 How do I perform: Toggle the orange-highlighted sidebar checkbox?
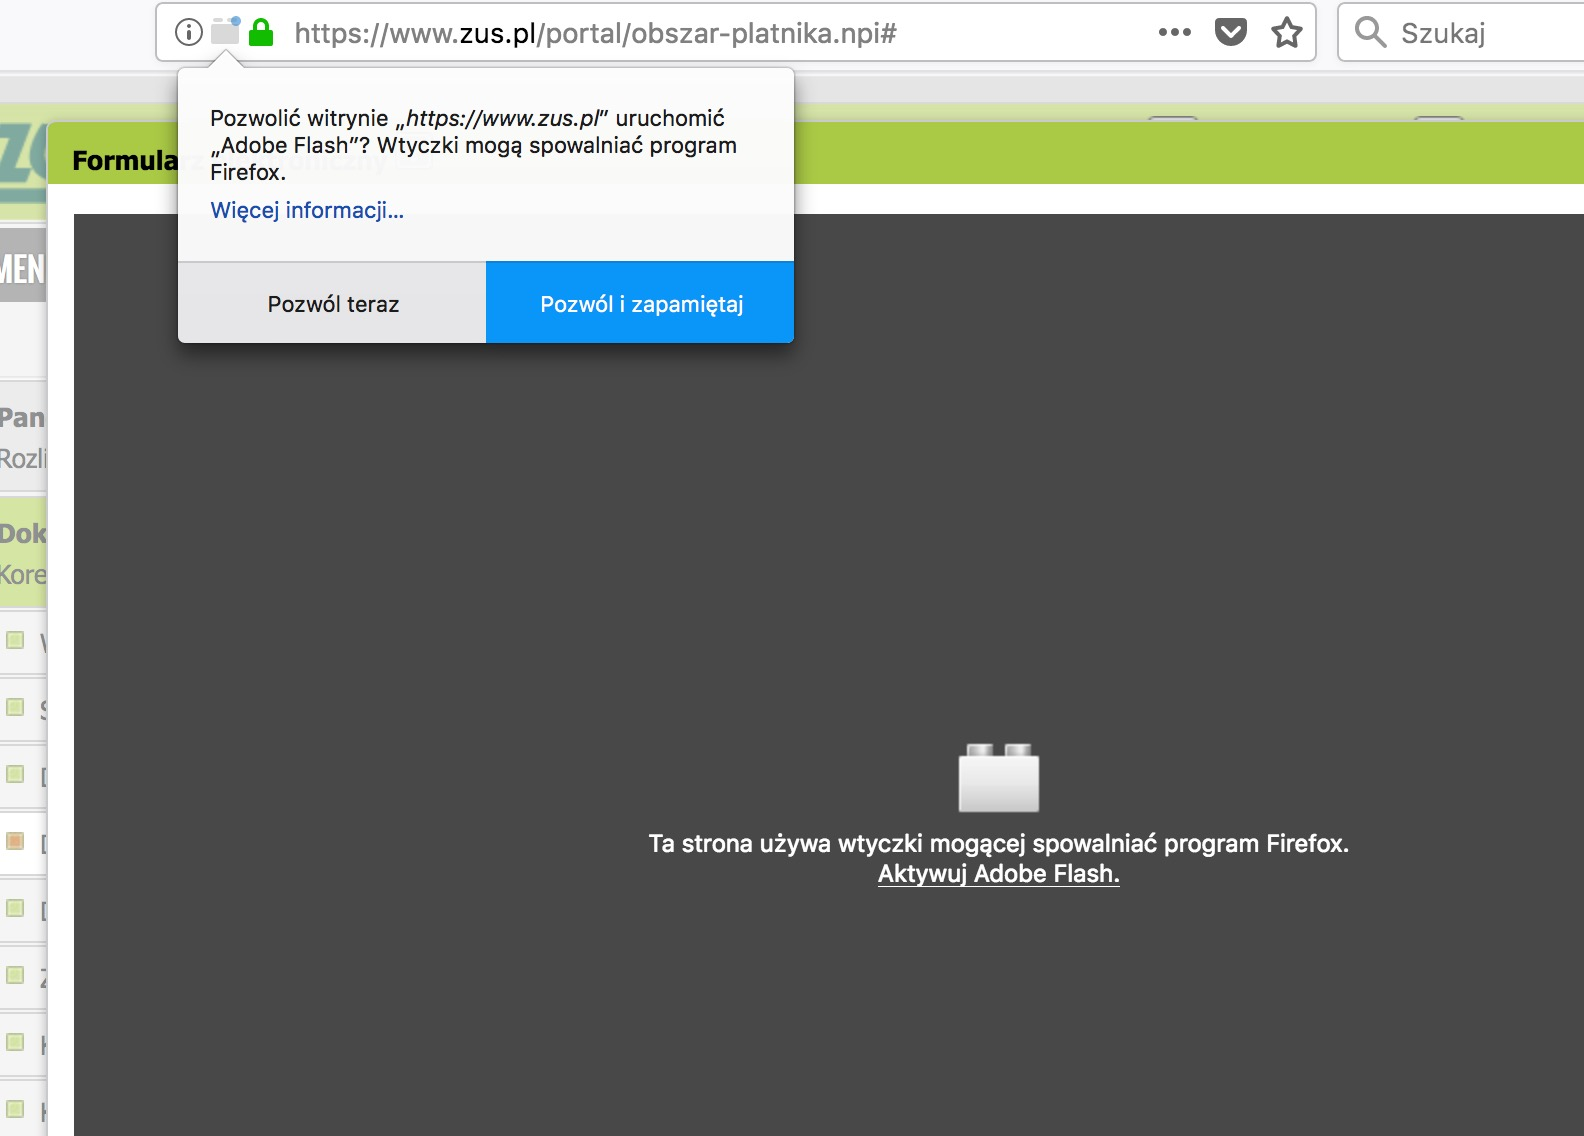pyautogui.click(x=15, y=841)
